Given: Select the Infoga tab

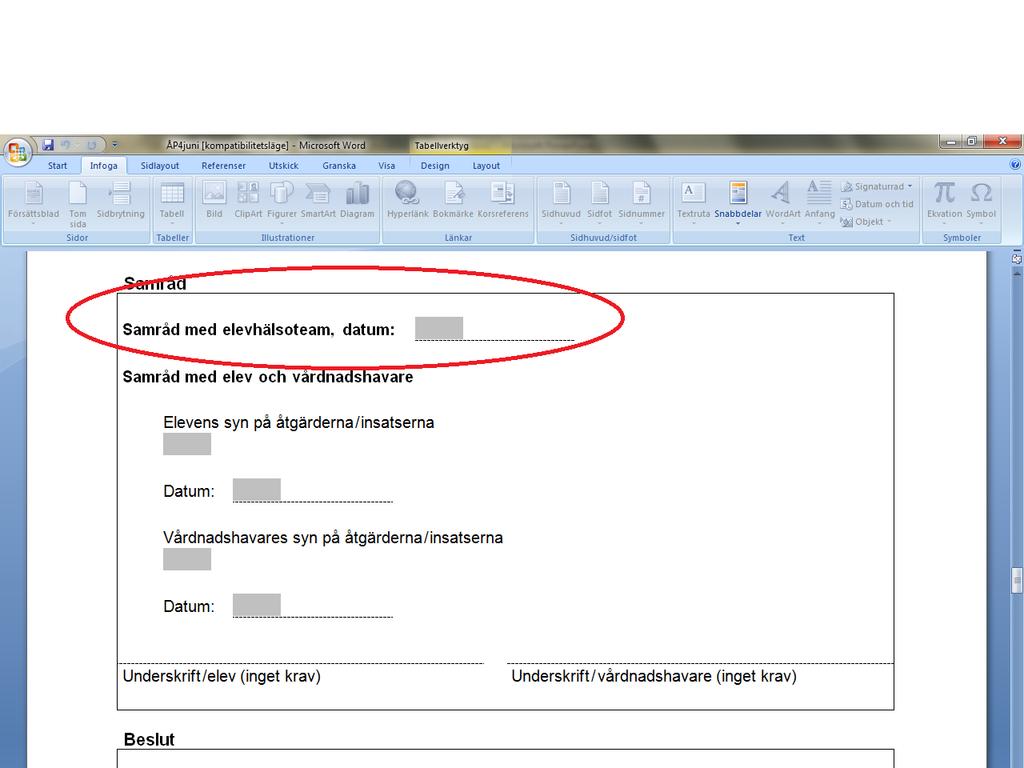Looking at the screenshot, I should (104, 166).
